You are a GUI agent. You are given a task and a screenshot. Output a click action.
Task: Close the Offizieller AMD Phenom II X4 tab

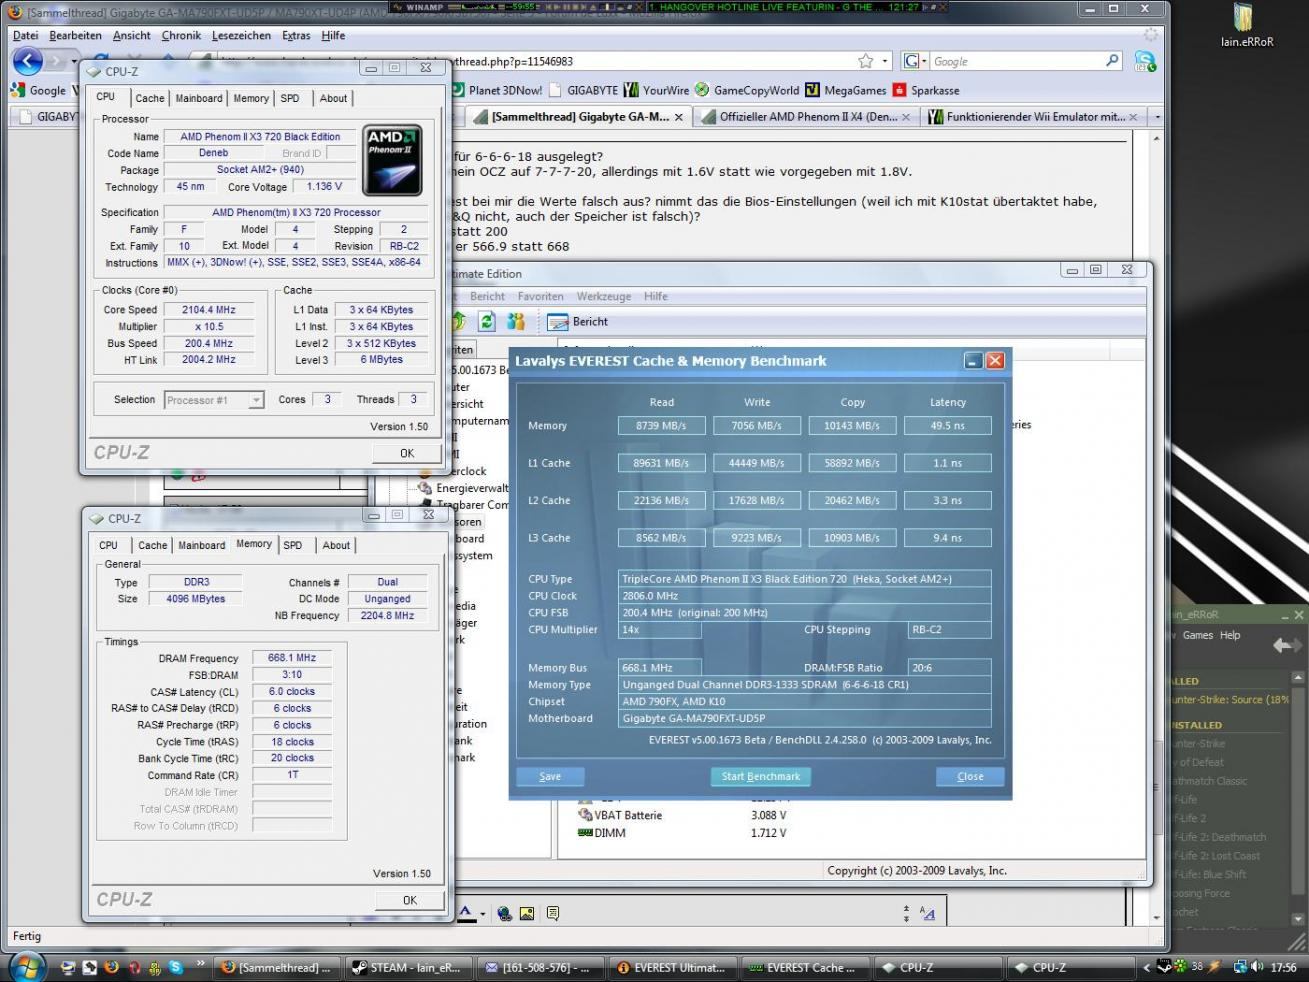tap(906, 117)
